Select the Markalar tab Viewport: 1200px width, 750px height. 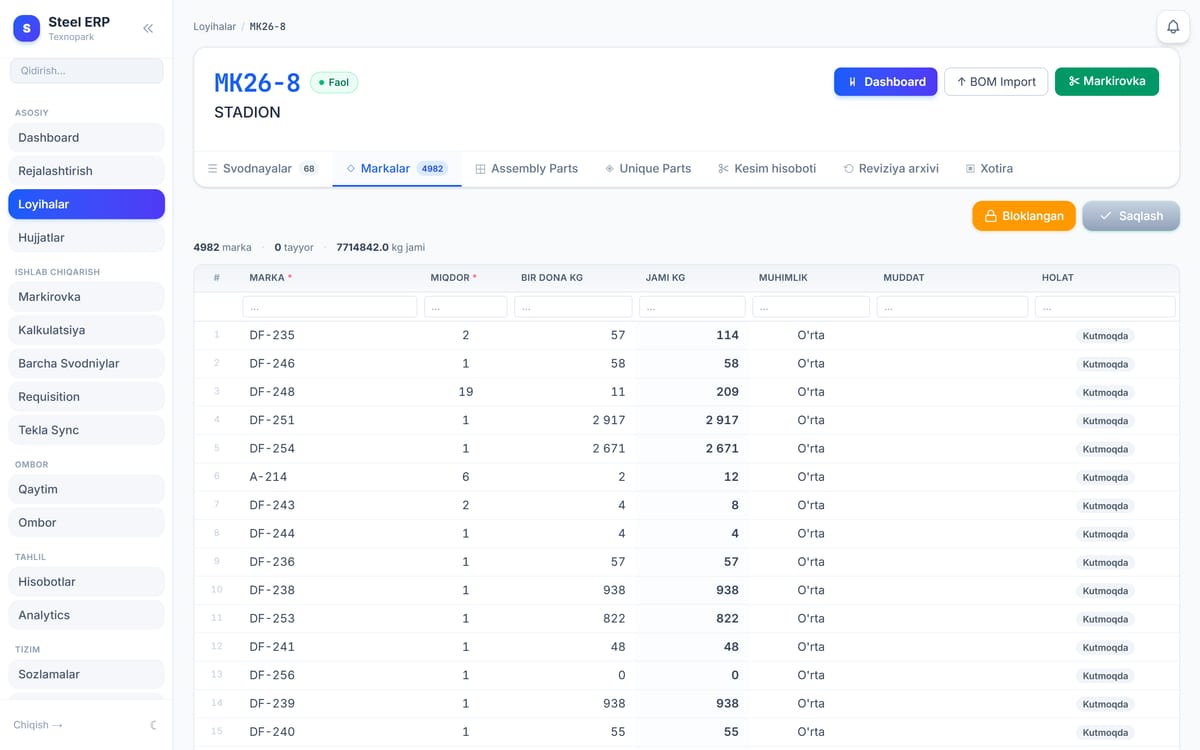tap(396, 169)
